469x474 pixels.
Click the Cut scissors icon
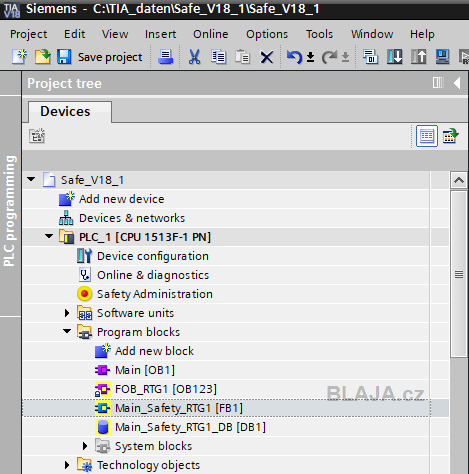(194, 57)
